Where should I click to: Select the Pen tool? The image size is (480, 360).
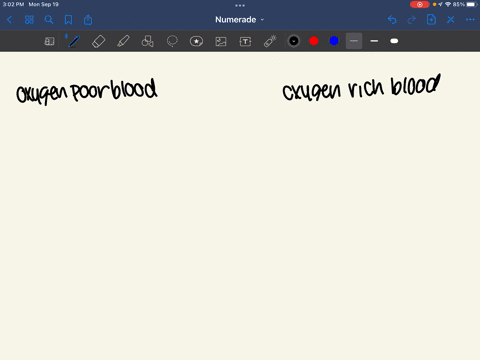[x=74, y=41]
